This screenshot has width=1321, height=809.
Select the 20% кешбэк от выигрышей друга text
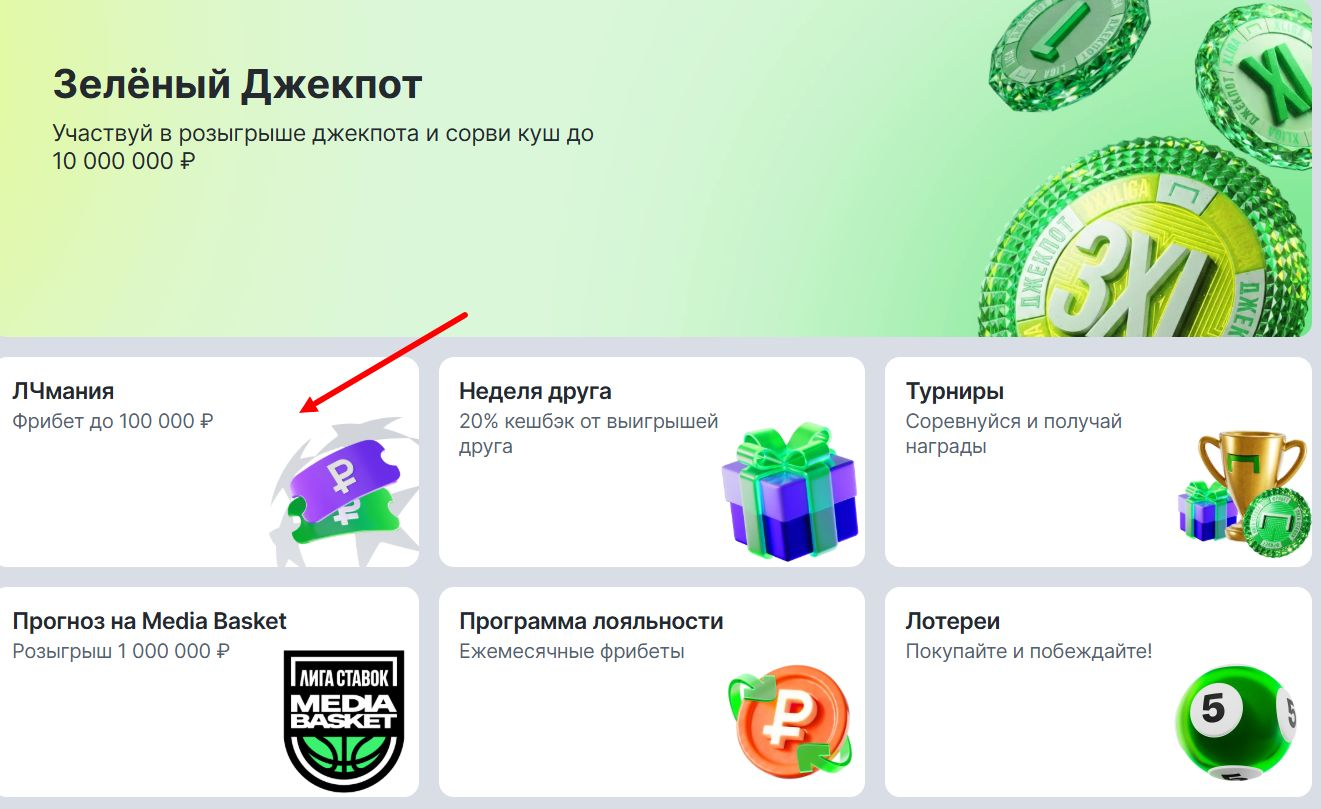coord(589,434)
